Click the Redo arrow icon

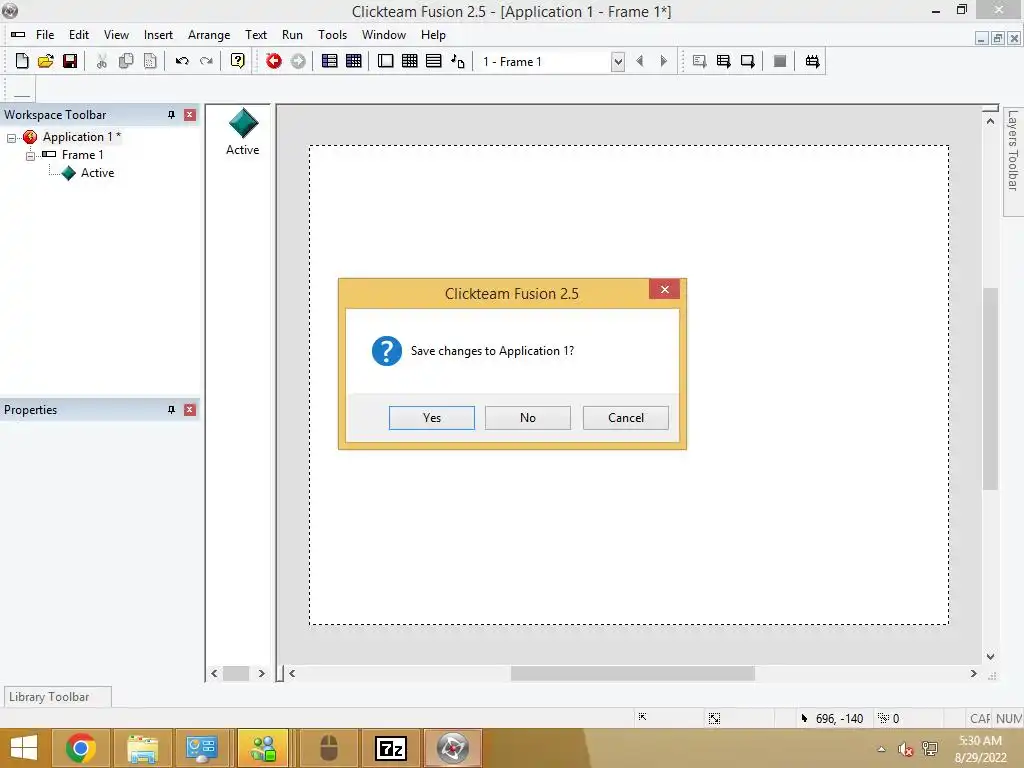pyautogui.click(x=206, y=61)
